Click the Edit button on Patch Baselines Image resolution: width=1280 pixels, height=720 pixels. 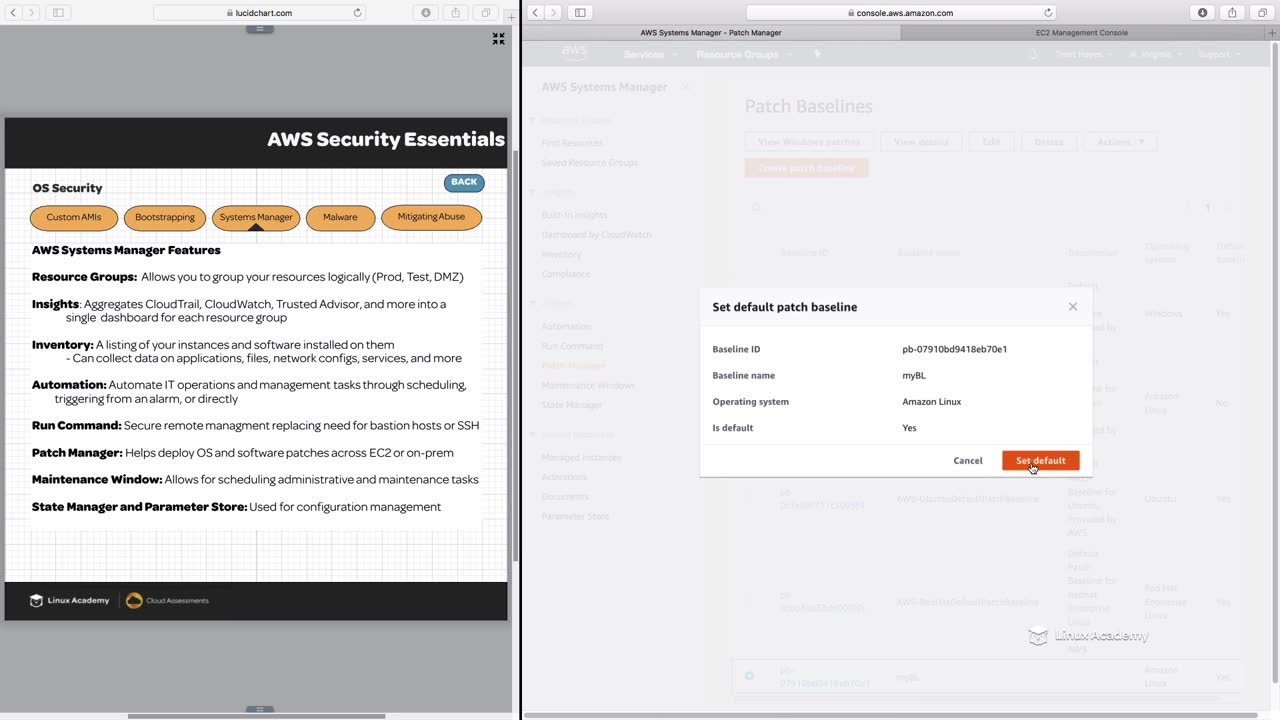click(x=991, y=142)
